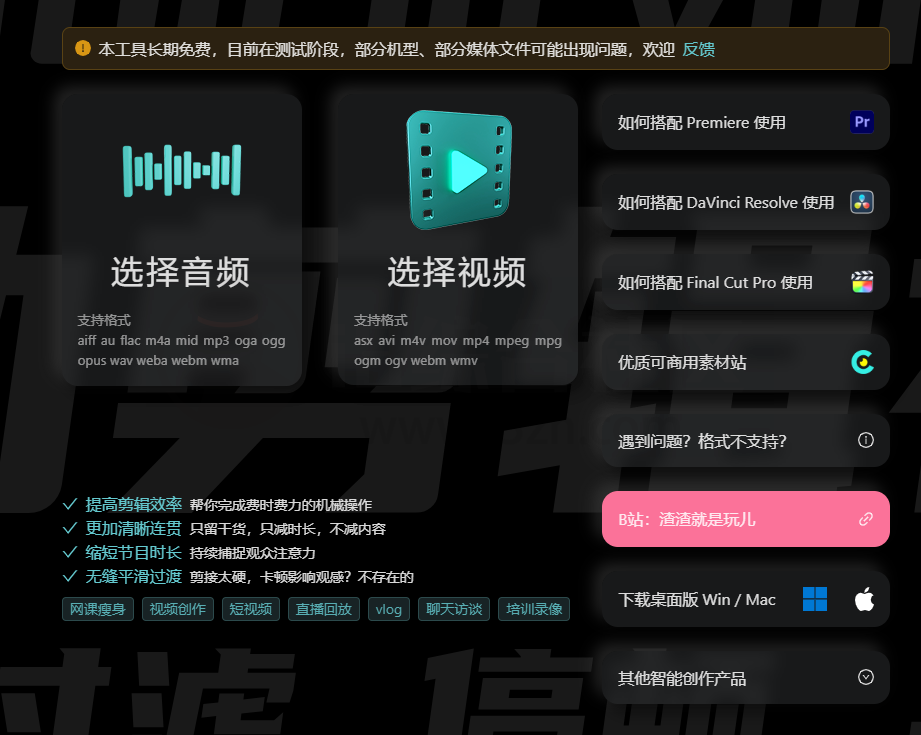
Task: Click 持续捕捉观众注意力 description
Action: [252, 553]
